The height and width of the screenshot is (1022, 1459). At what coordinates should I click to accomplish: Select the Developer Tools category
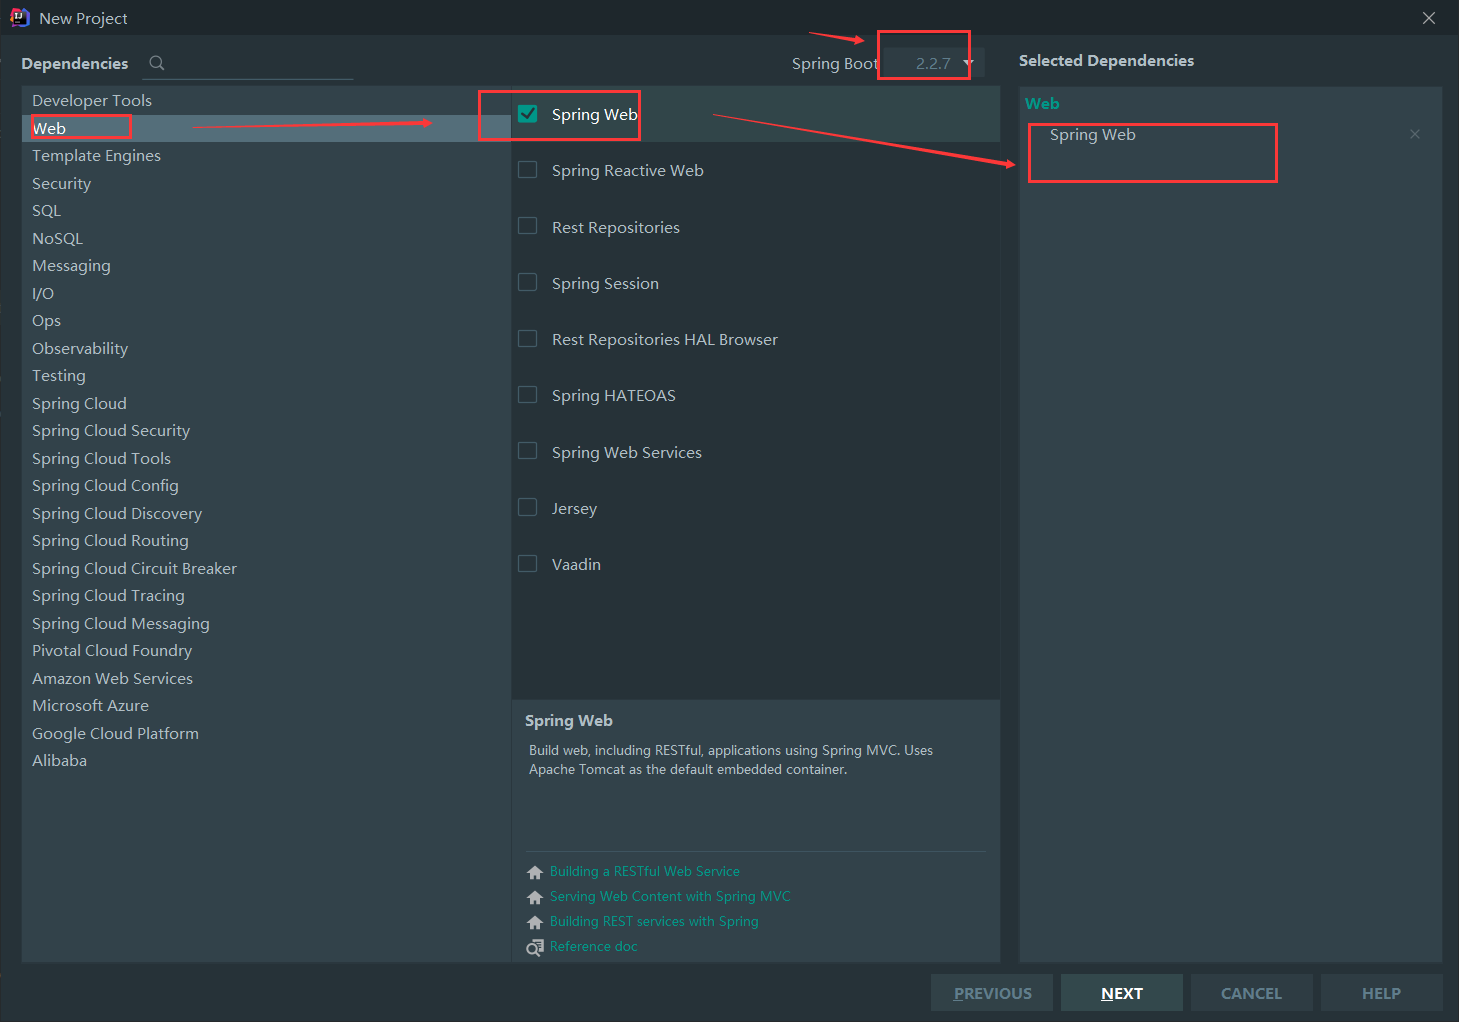266,100
